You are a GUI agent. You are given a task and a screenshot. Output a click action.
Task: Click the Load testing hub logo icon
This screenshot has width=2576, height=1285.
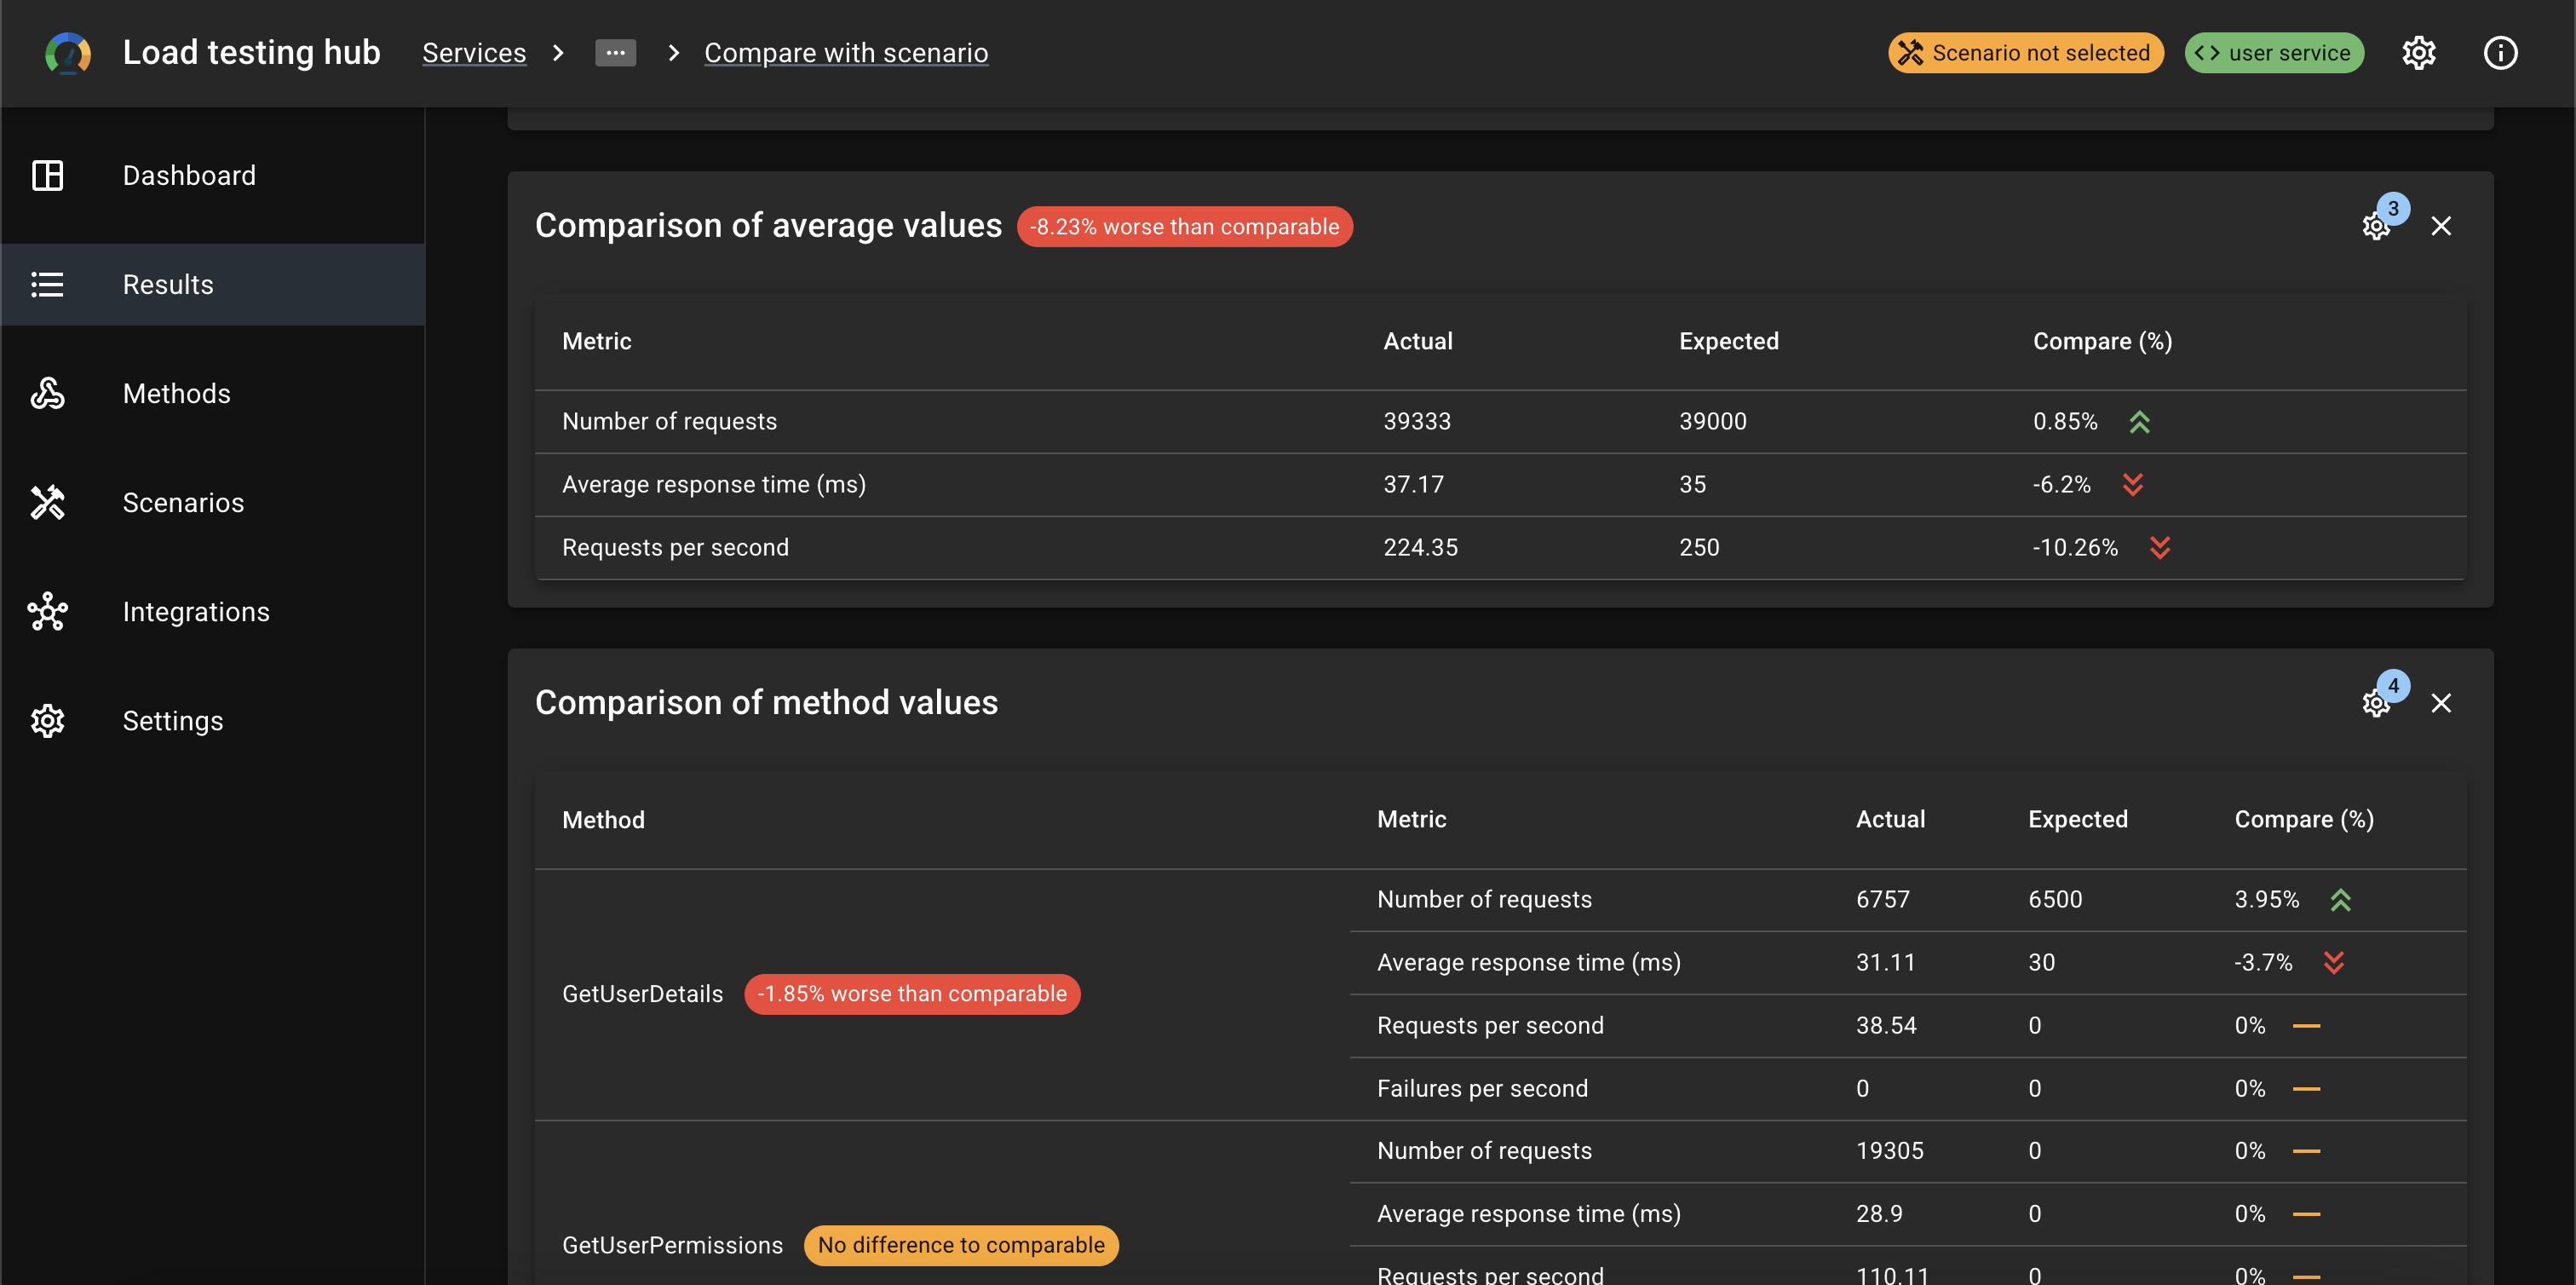[x=68, y=53]
